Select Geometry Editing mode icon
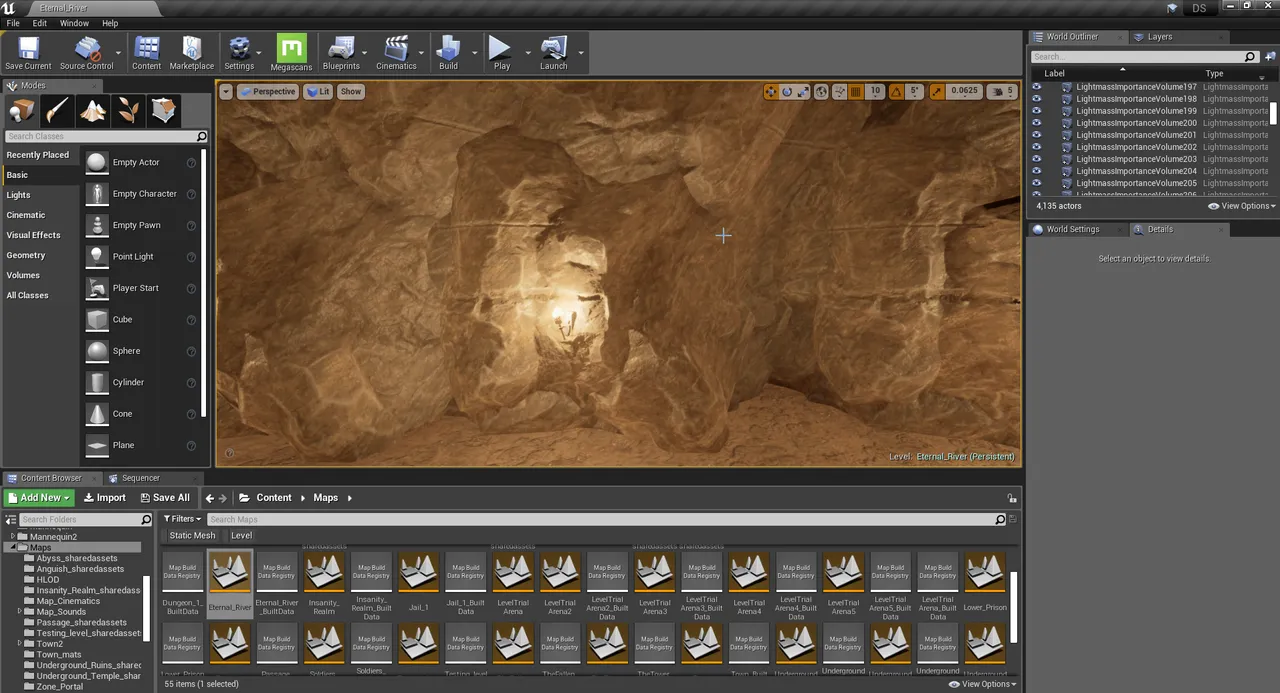The width and height of the screenshot is (1280, 693). 164,110
